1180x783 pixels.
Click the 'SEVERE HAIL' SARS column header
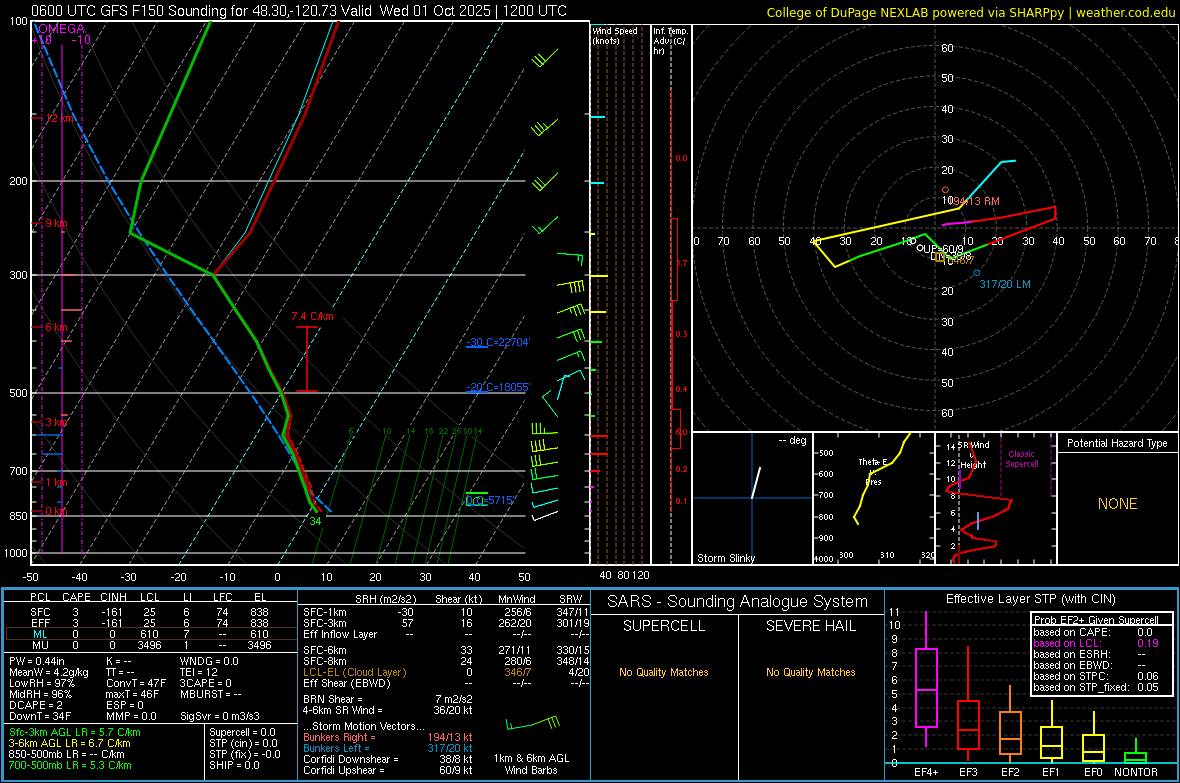click(810, 626)
